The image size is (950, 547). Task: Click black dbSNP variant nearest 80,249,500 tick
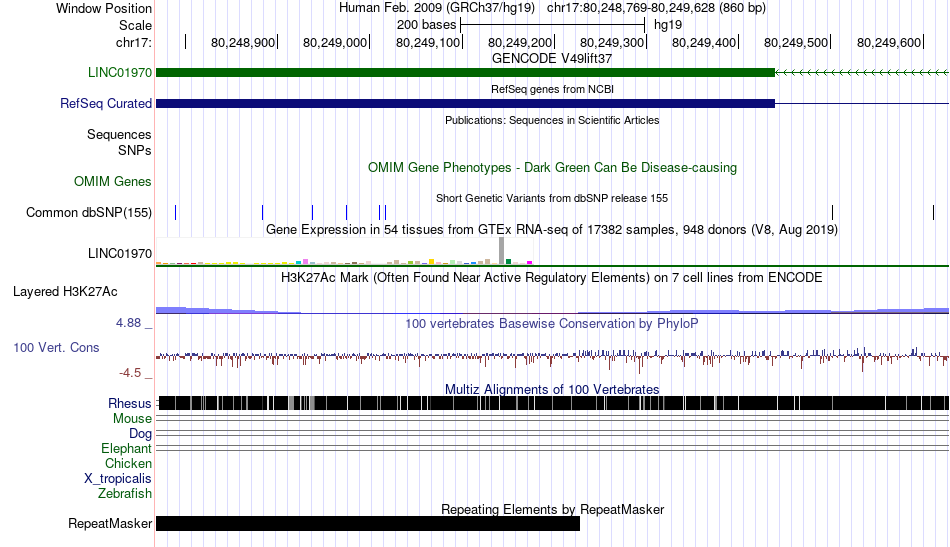pos(832,213)
